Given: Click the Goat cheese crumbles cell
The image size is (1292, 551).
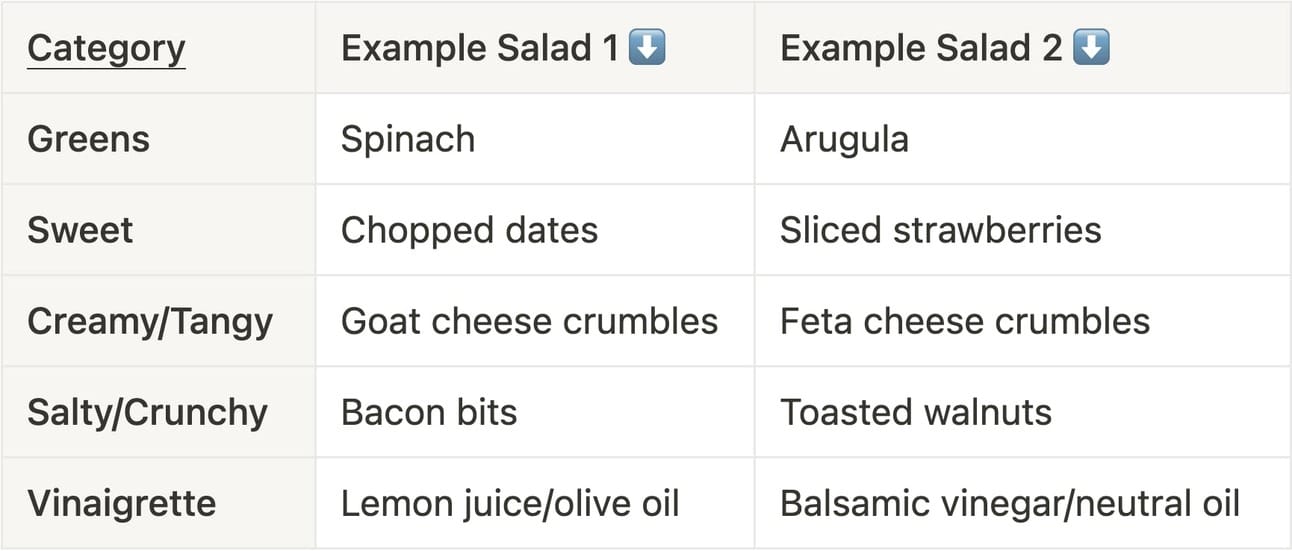Looking at the screenshot, I should tap(529, 321).
